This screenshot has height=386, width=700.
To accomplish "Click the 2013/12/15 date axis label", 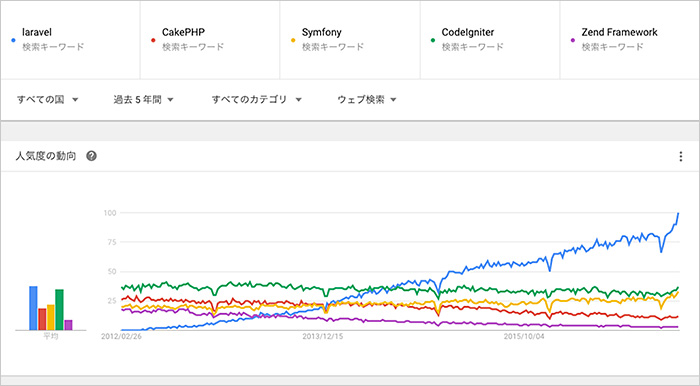I will click(x=323, y=336).
